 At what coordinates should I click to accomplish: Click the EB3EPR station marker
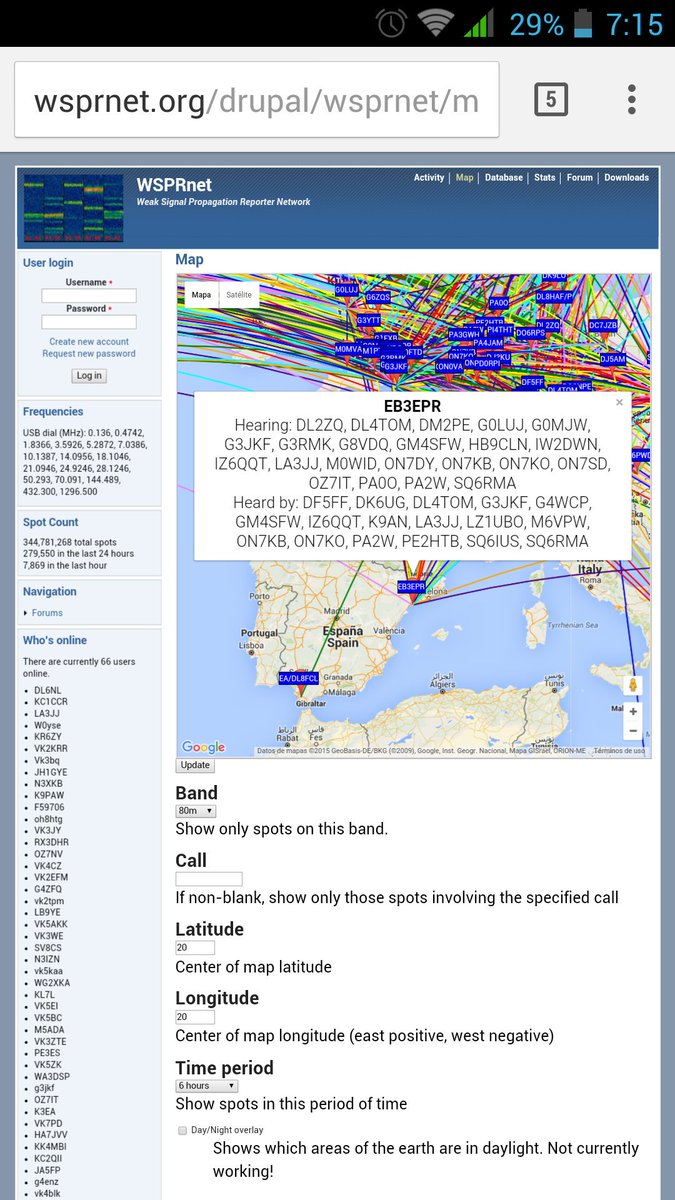click(x=412, y=586)
